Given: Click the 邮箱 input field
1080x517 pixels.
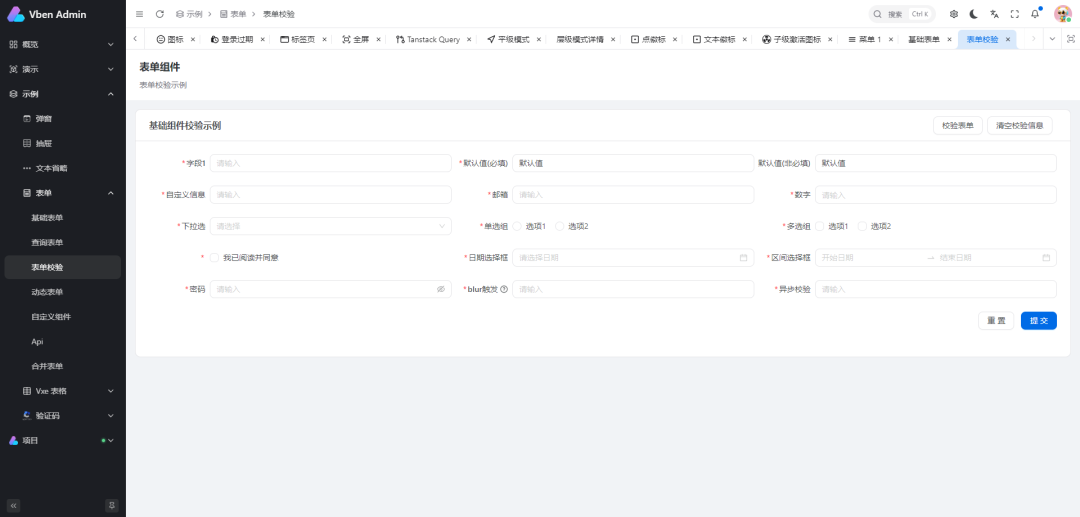Looking at the screenshot, I should 633,195.
